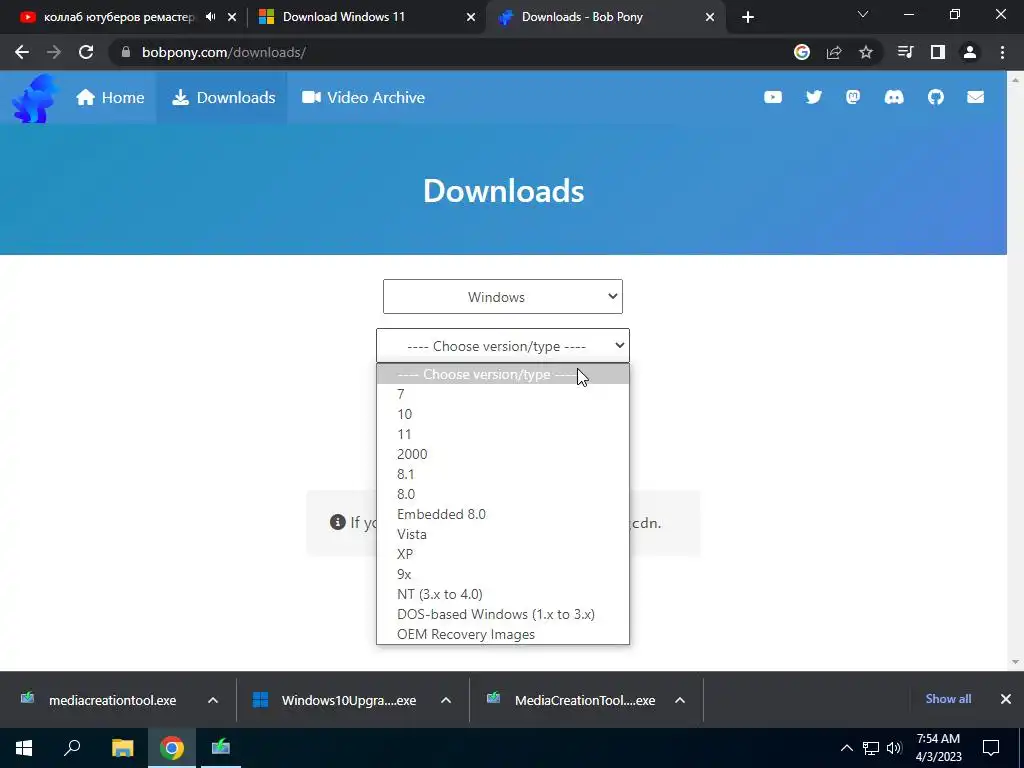Reload the page with refresh icon
The image size is (1024, 768).
coord(86,52)
